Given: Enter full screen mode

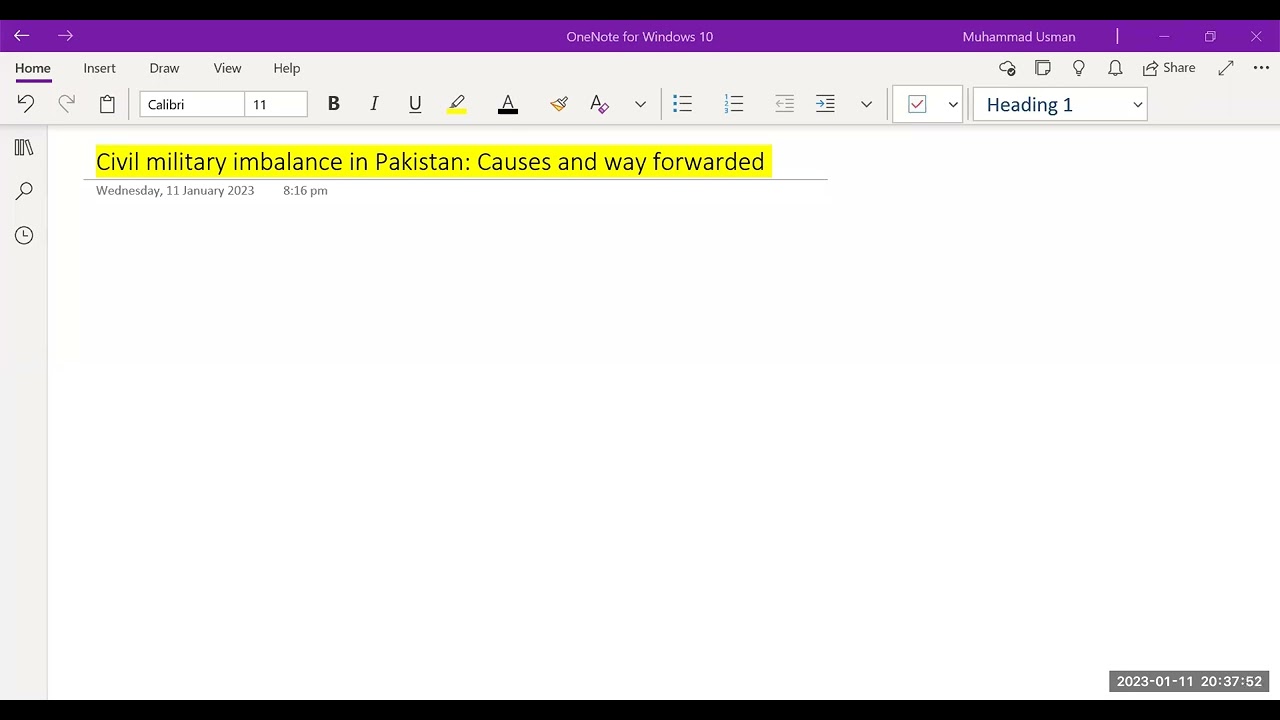Looking at the screenshot, I should tap(1226, 68).
